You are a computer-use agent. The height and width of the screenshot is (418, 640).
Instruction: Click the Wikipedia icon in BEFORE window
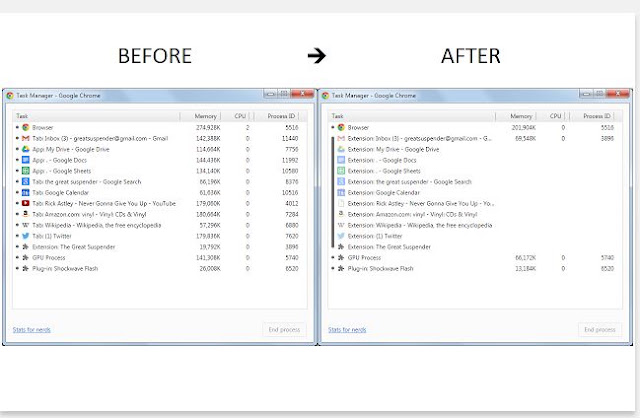click(x=26, y=225)
